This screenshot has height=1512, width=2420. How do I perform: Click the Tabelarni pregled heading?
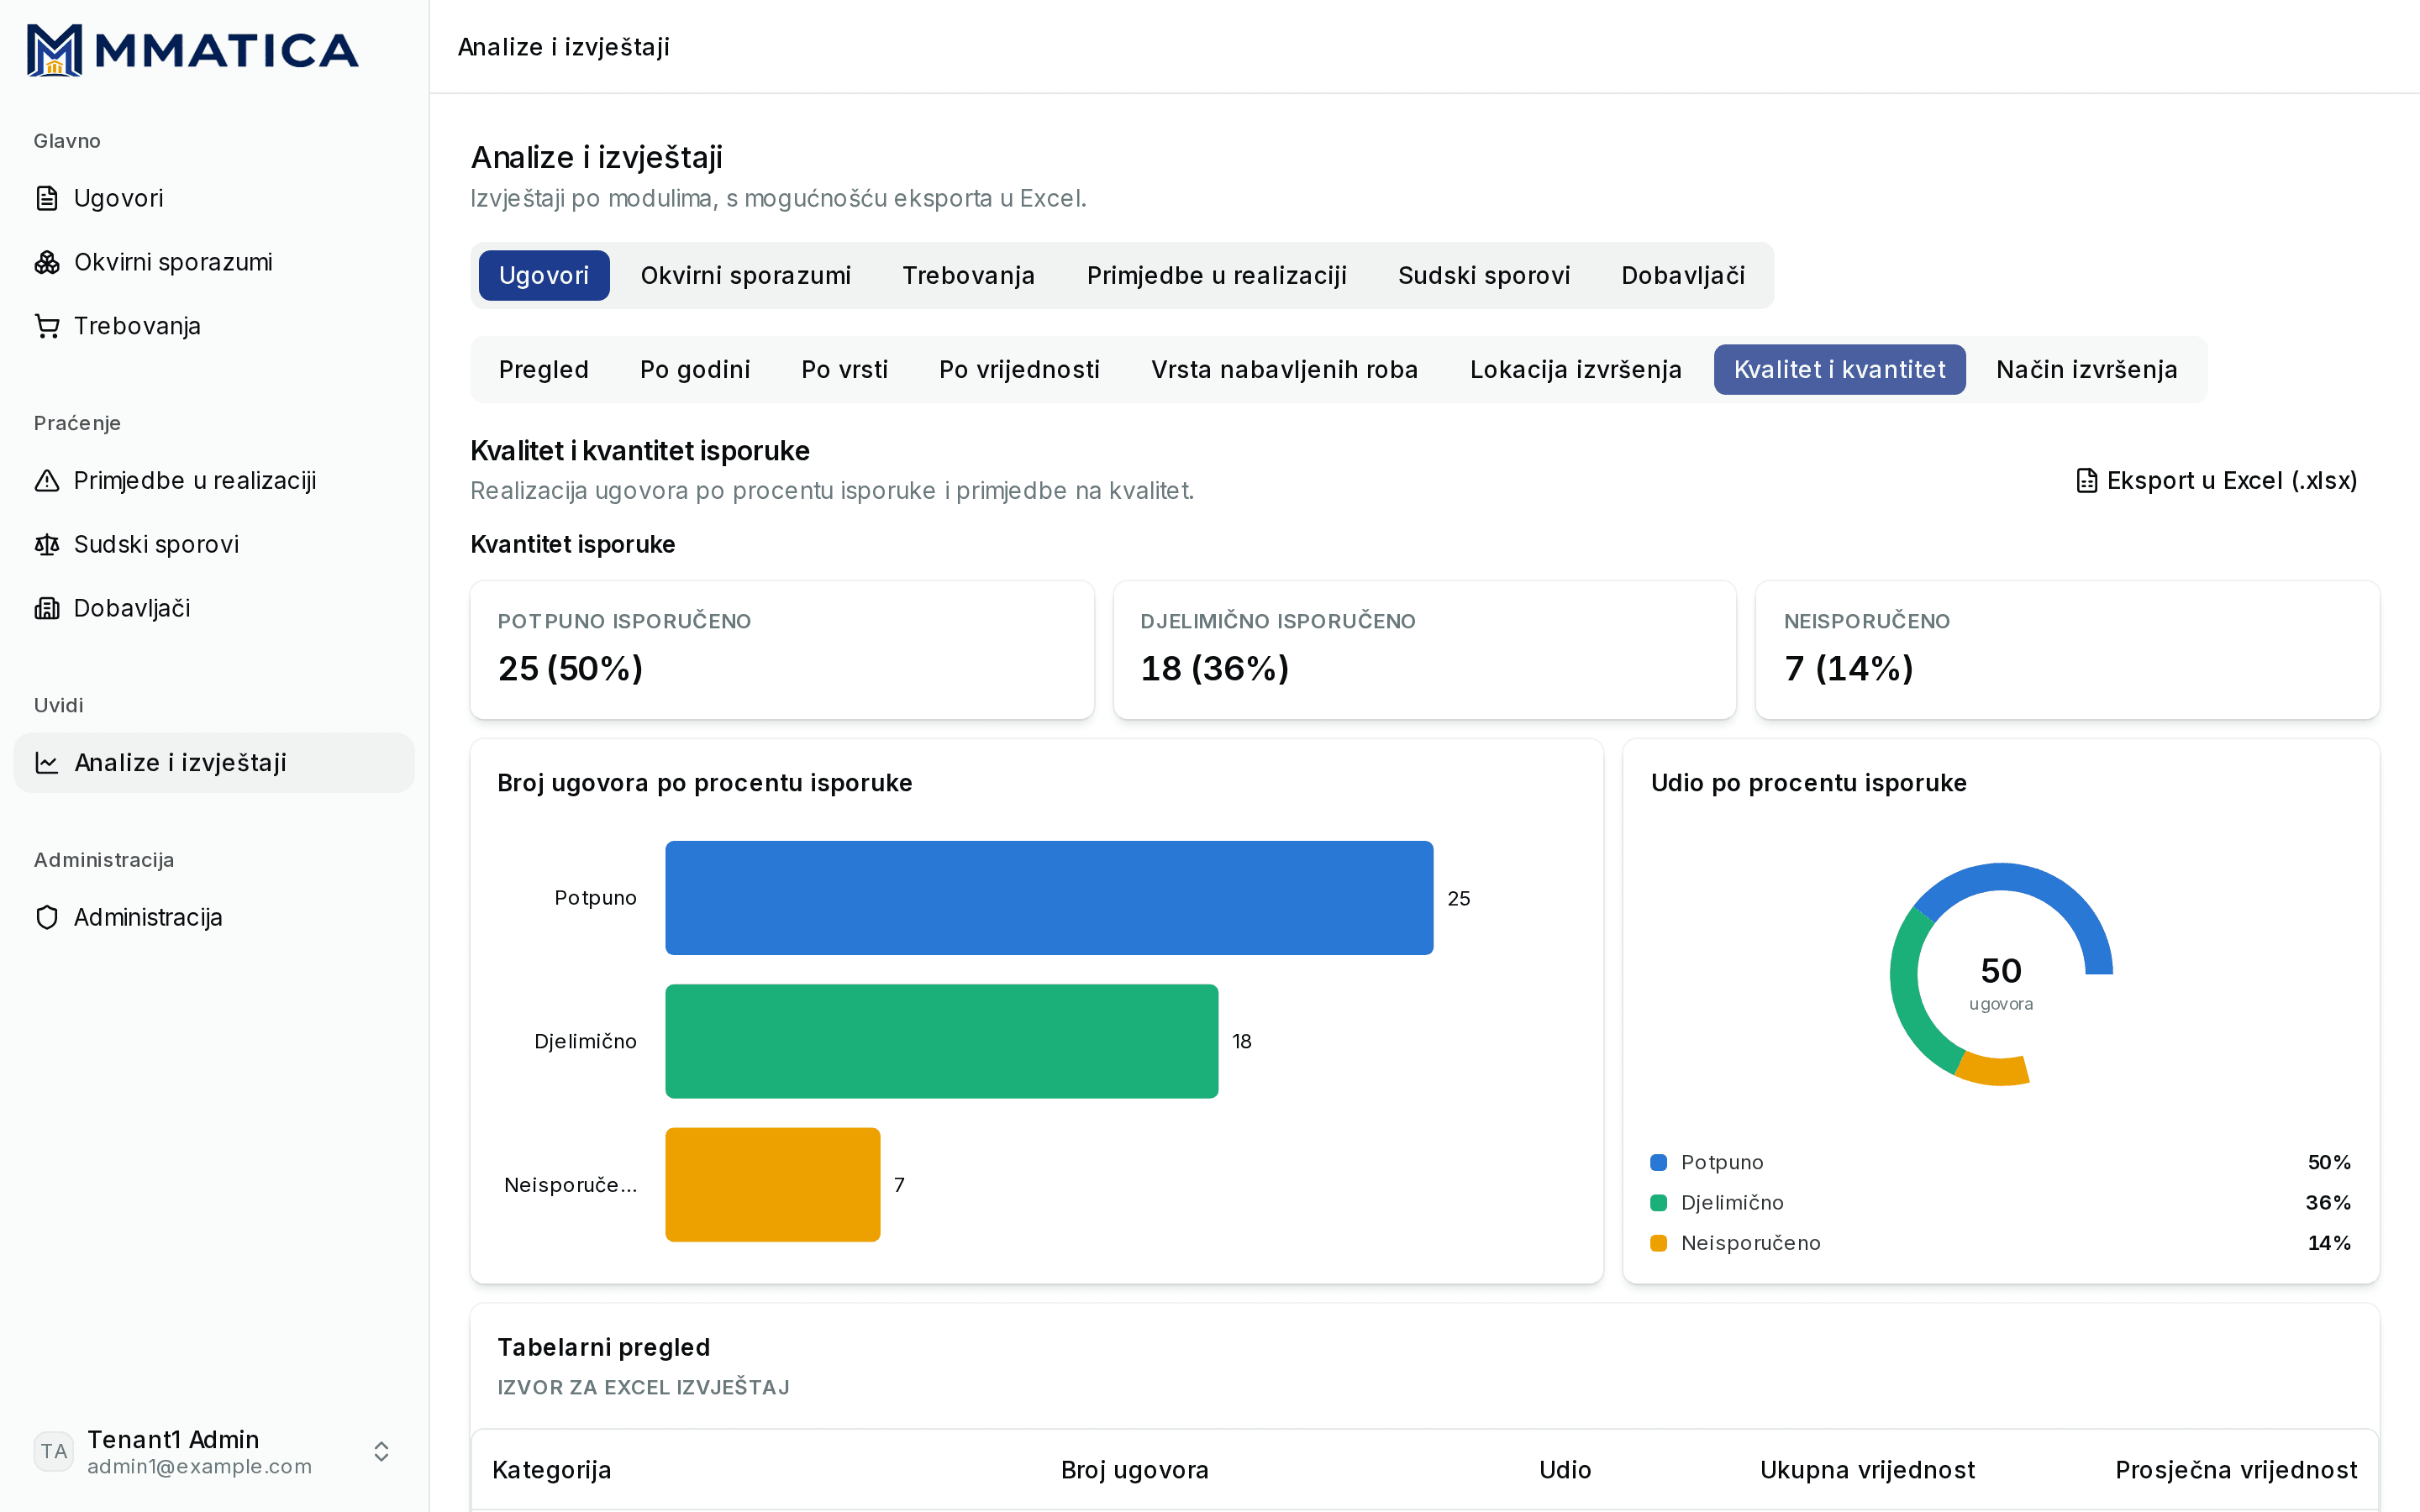pos(604,1348)
